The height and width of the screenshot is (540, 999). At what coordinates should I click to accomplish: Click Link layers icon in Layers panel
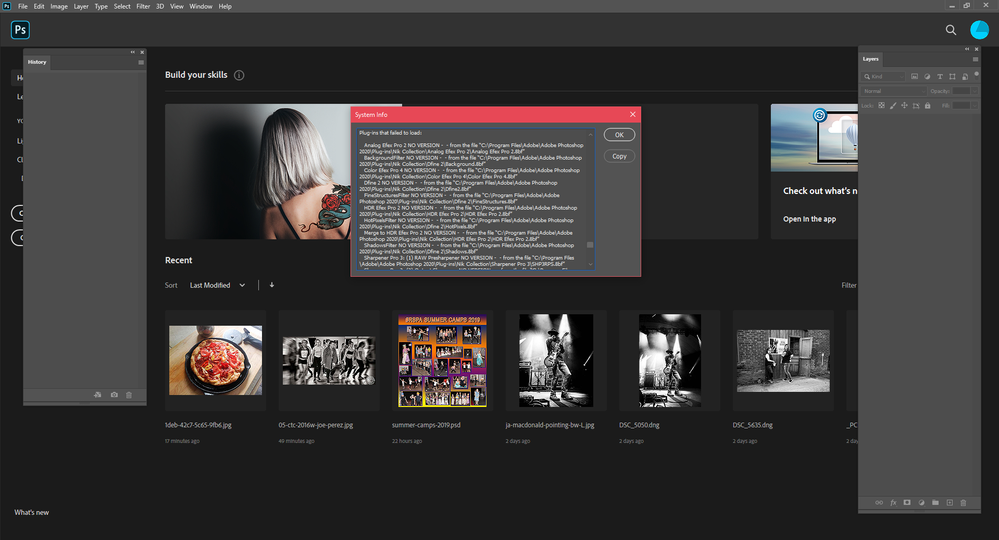coord(879,502)
